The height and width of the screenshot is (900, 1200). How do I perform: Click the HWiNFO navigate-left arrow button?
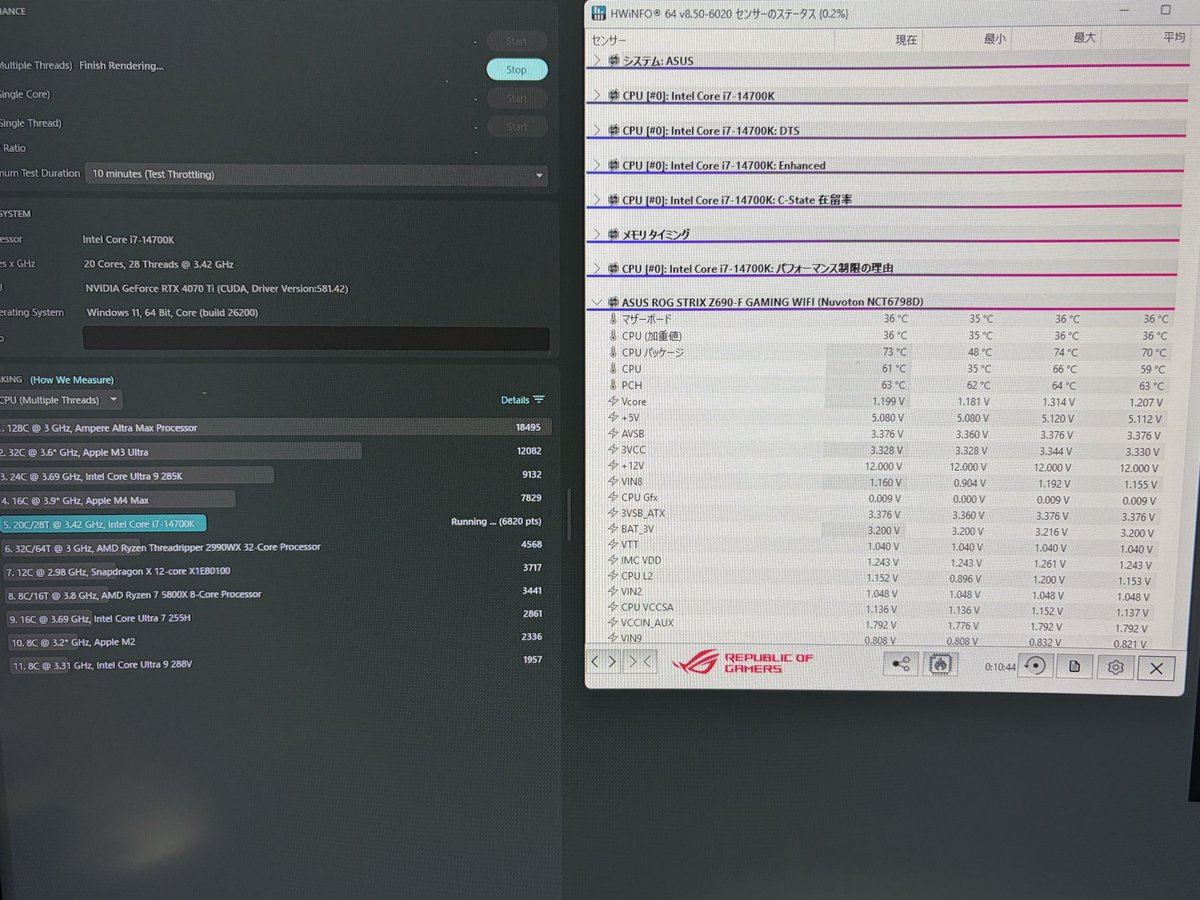tap(596, 661)
